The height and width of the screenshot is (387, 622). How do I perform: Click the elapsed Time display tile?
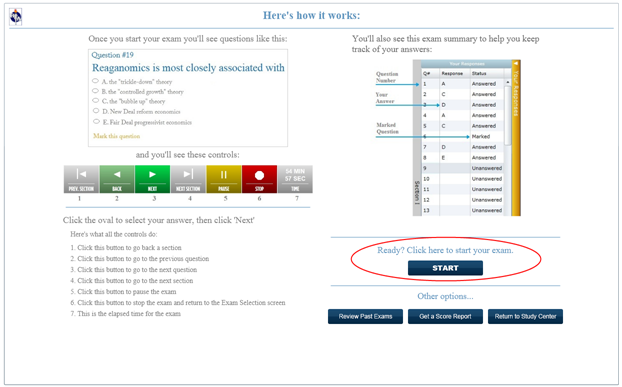(x=295, y=179)
